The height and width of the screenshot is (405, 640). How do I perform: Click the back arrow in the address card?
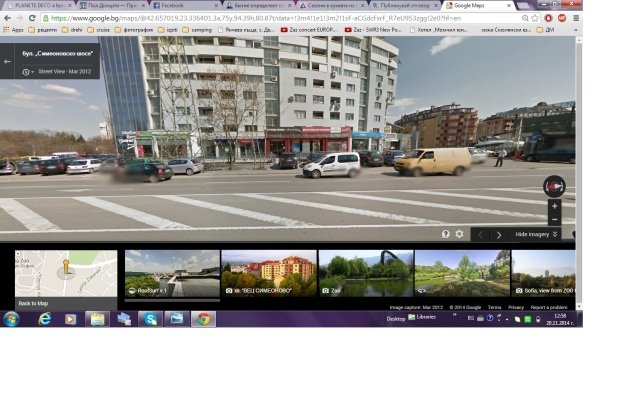[7, 61]
